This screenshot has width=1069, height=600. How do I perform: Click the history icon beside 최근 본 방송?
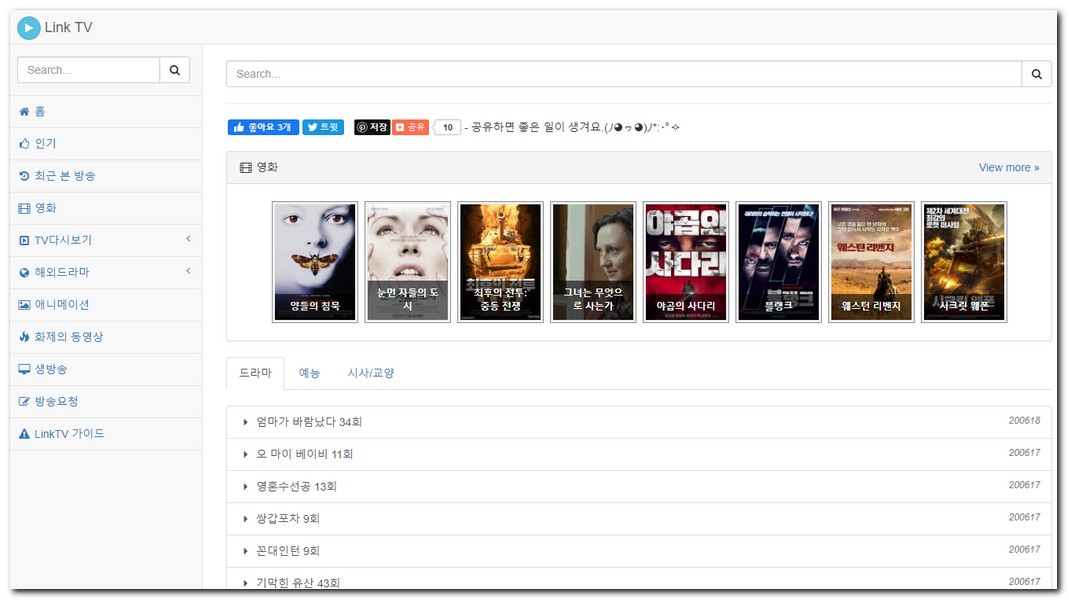click(x=25, y=176)
